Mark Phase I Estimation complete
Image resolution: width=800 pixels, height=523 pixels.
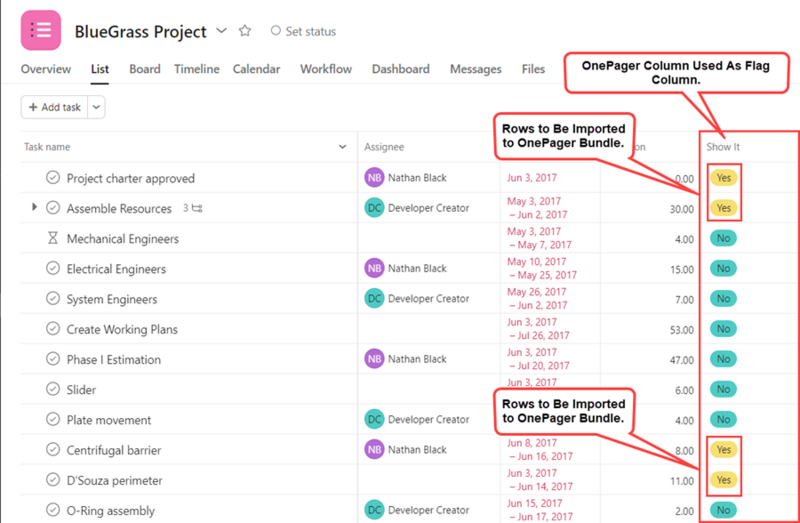[53, 359]
